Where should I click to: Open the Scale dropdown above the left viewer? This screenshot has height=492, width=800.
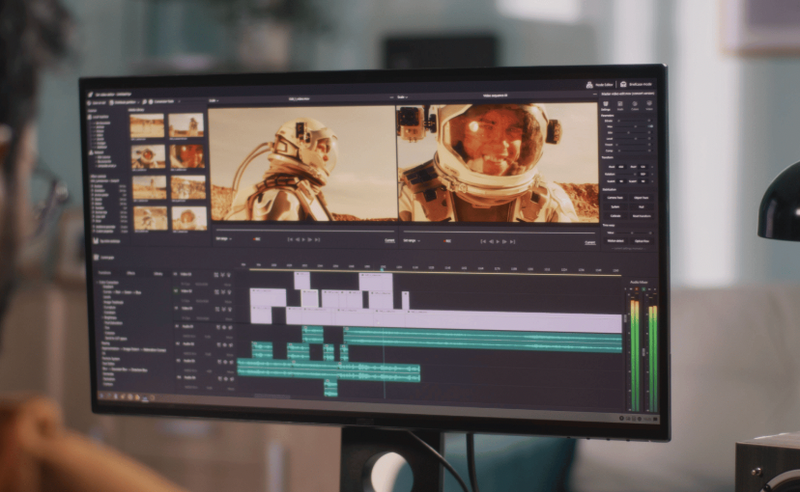[213, 100]
